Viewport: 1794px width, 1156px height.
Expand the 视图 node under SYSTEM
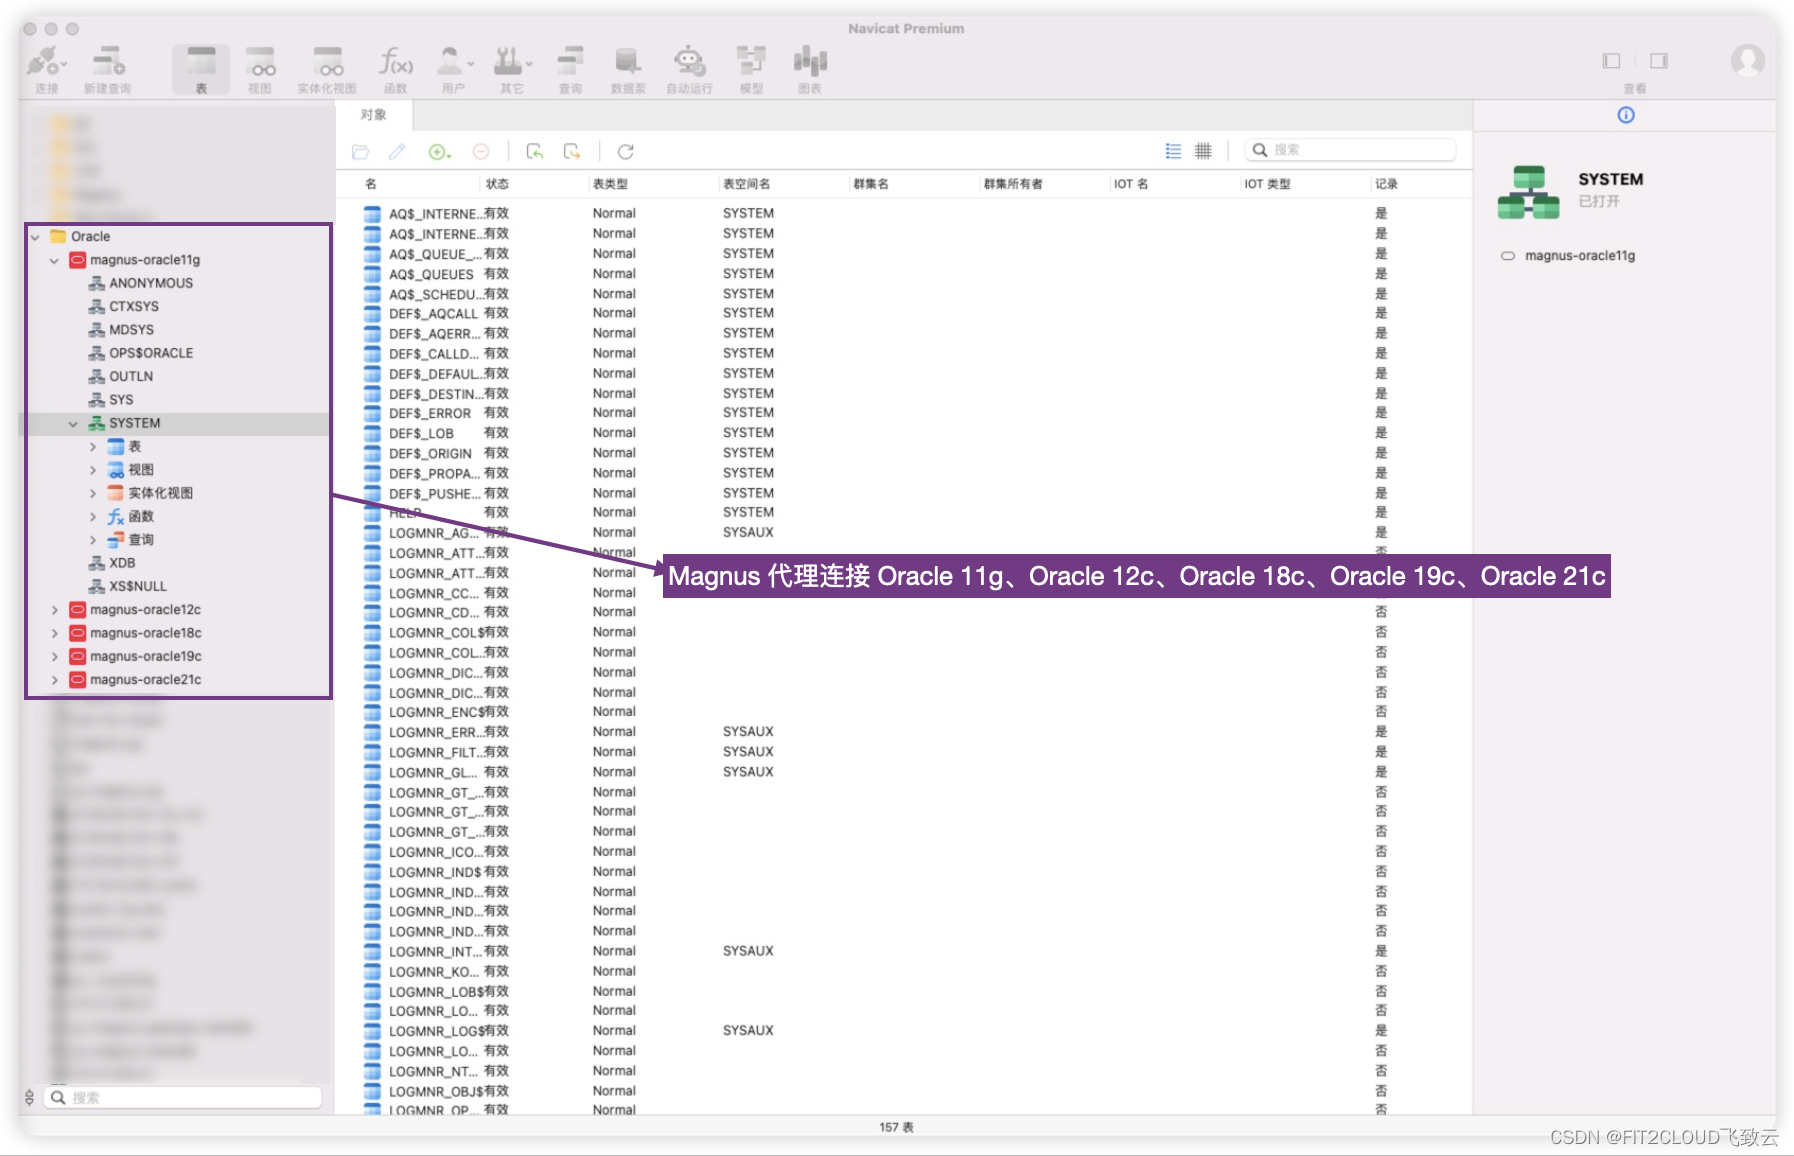93,470
